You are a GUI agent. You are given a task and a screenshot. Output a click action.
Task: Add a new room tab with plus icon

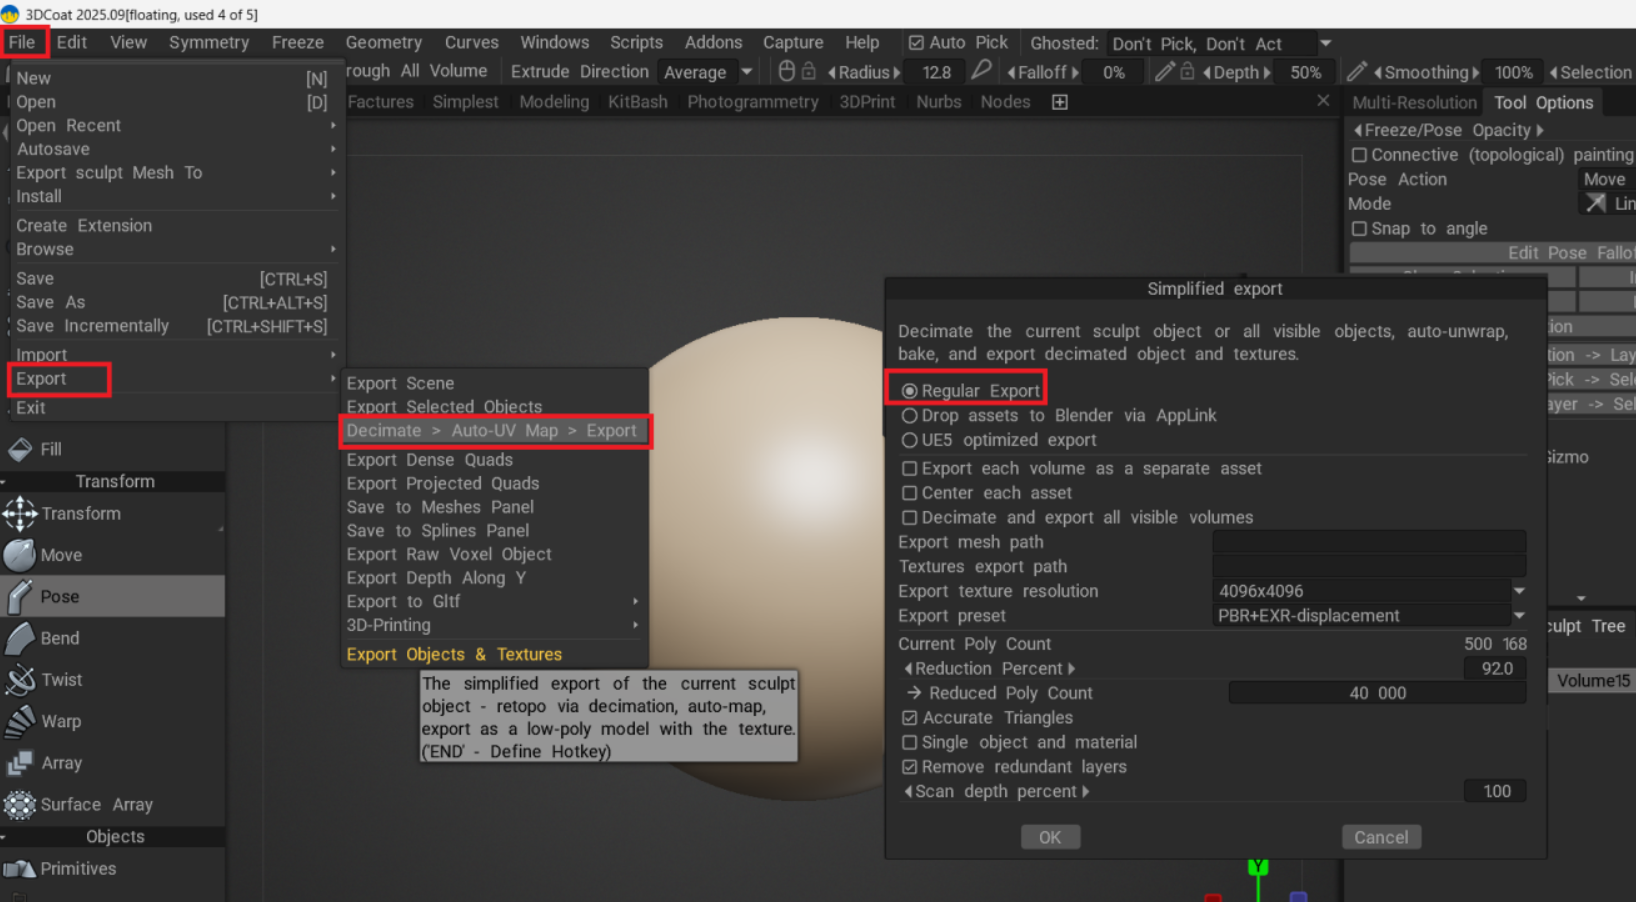tap(1060, 102)
